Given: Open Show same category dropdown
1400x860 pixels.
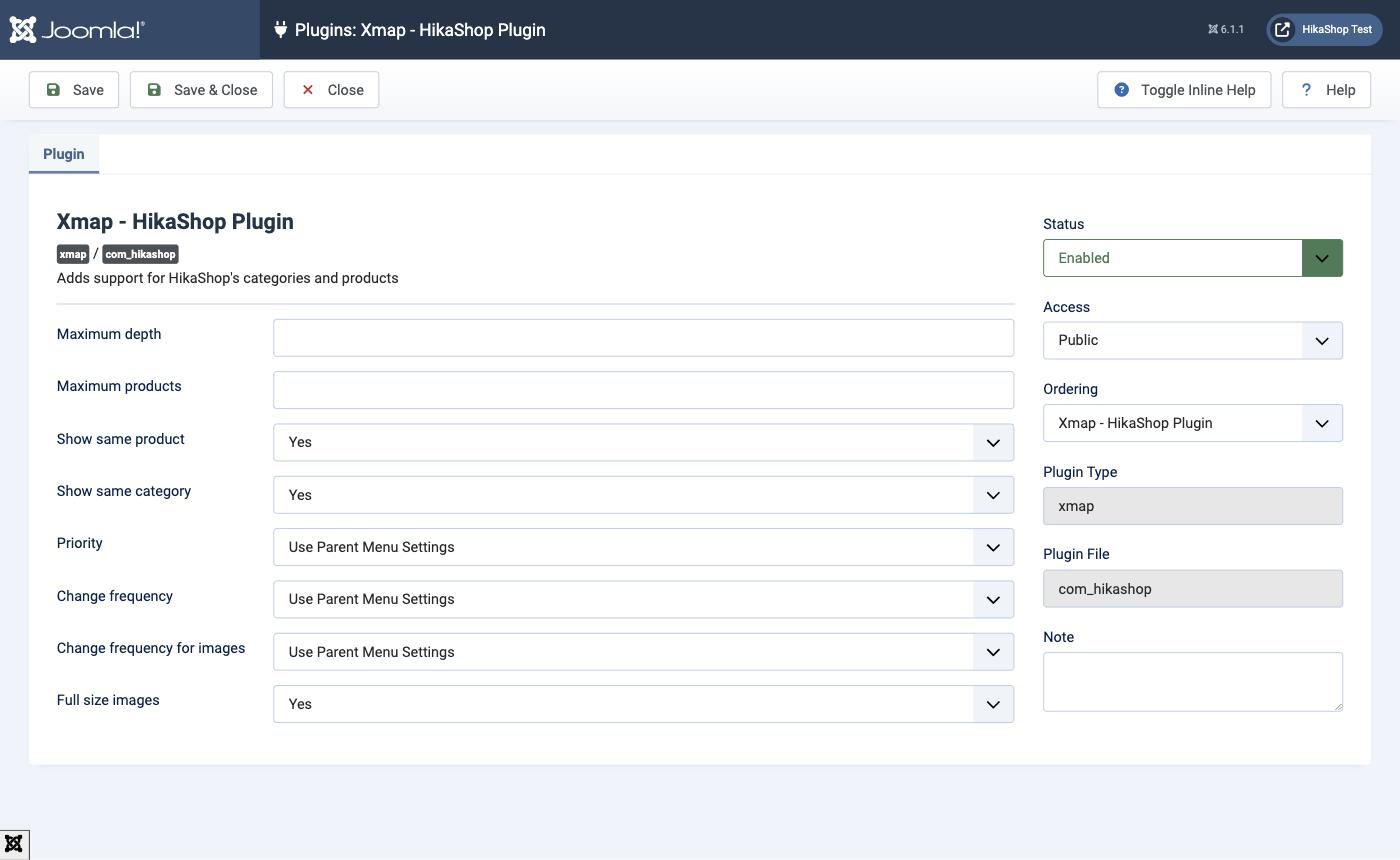Looking at the screenshot, I should point(643,495).
